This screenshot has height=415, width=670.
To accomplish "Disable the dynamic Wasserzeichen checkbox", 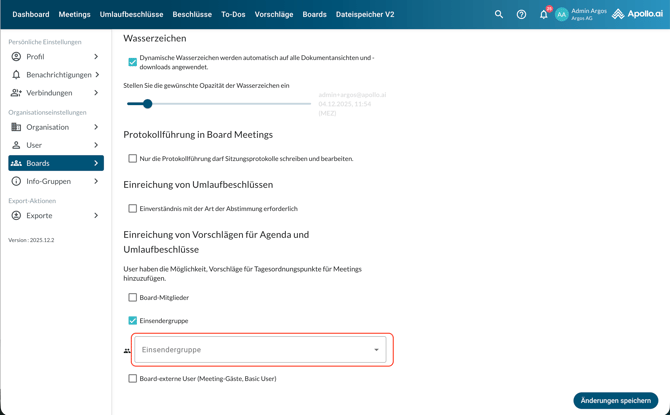I will [x=133, y=62].
